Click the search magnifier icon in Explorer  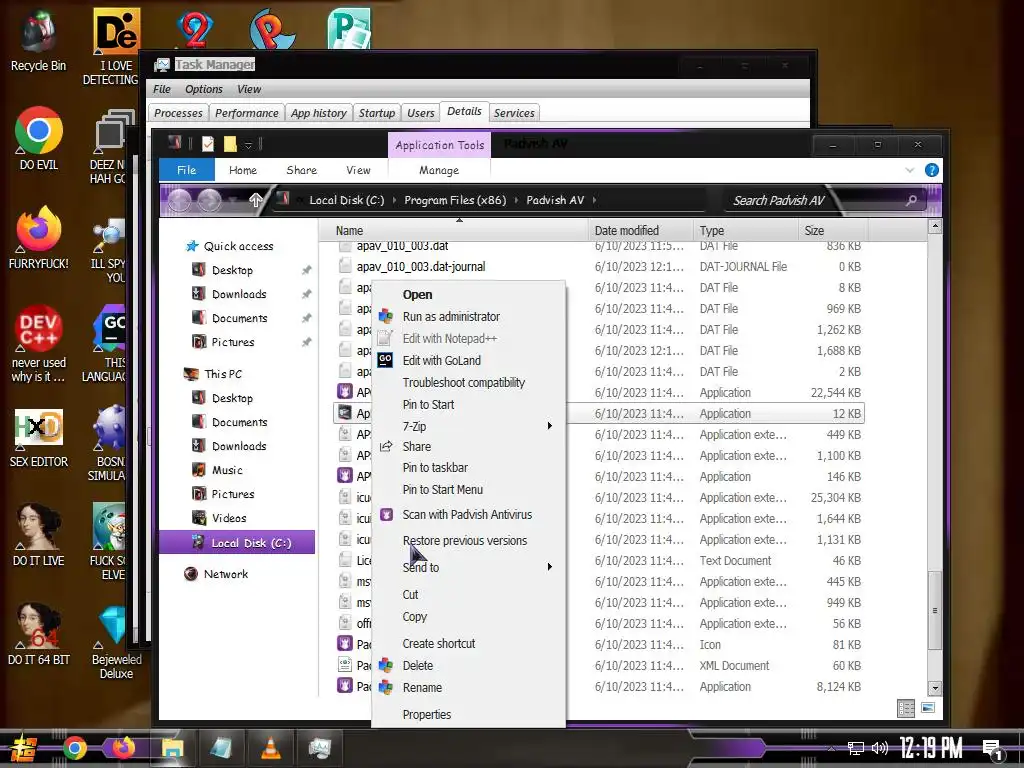(x=911, y=200)
